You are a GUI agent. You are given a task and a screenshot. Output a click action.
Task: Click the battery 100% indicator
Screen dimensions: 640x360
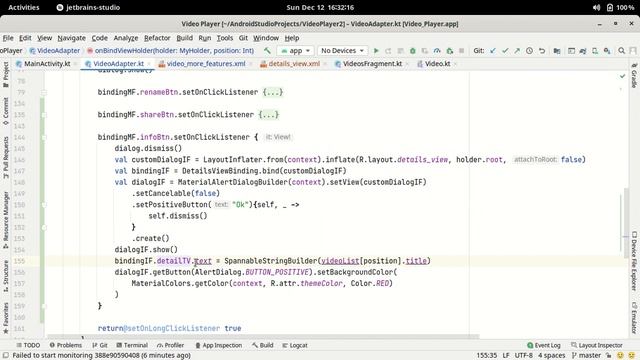(620, 7)
